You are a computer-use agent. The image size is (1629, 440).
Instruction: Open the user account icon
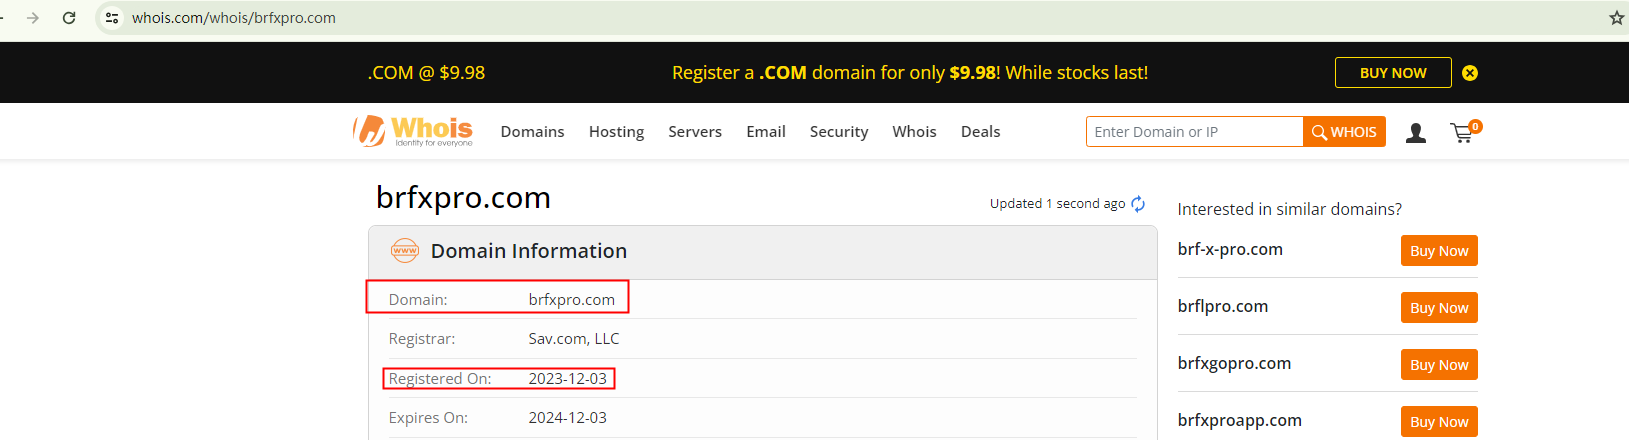(1415, 133)
